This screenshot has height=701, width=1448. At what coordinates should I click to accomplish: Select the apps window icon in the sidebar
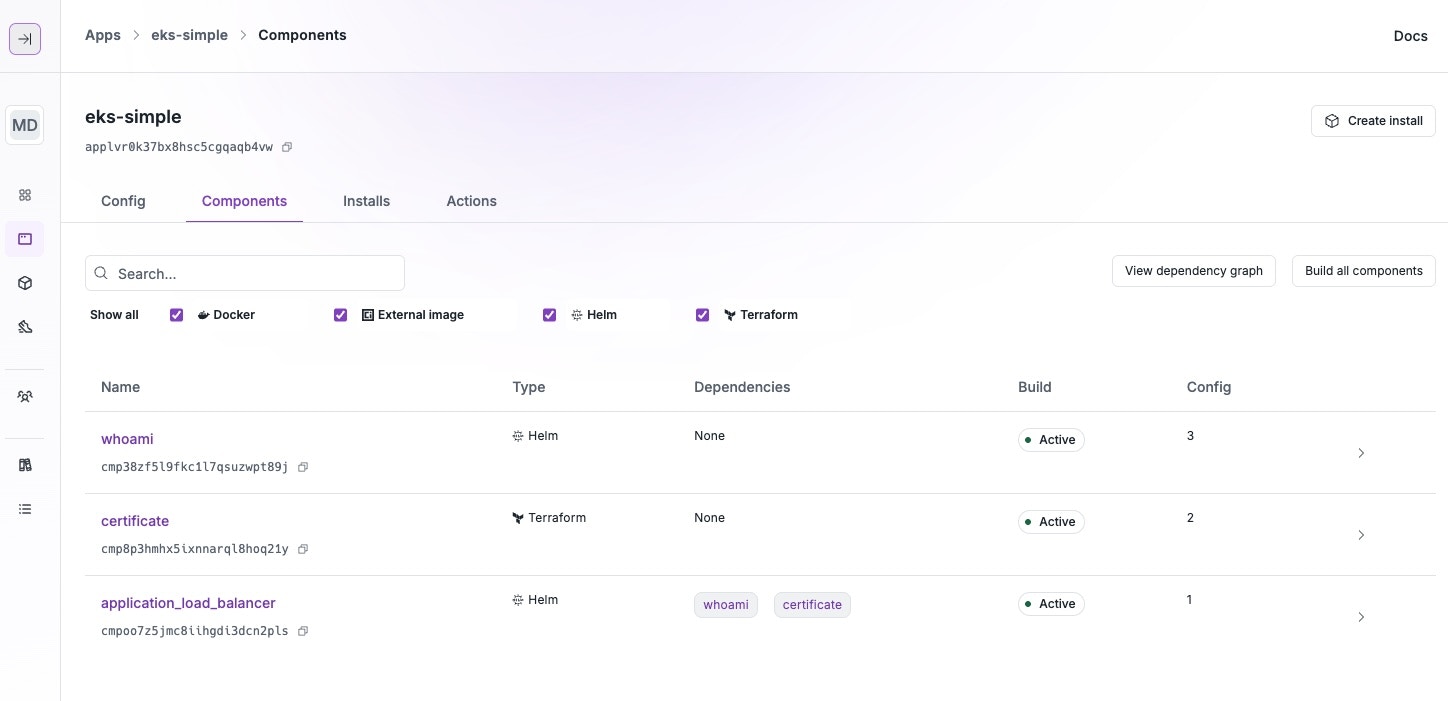25,239
